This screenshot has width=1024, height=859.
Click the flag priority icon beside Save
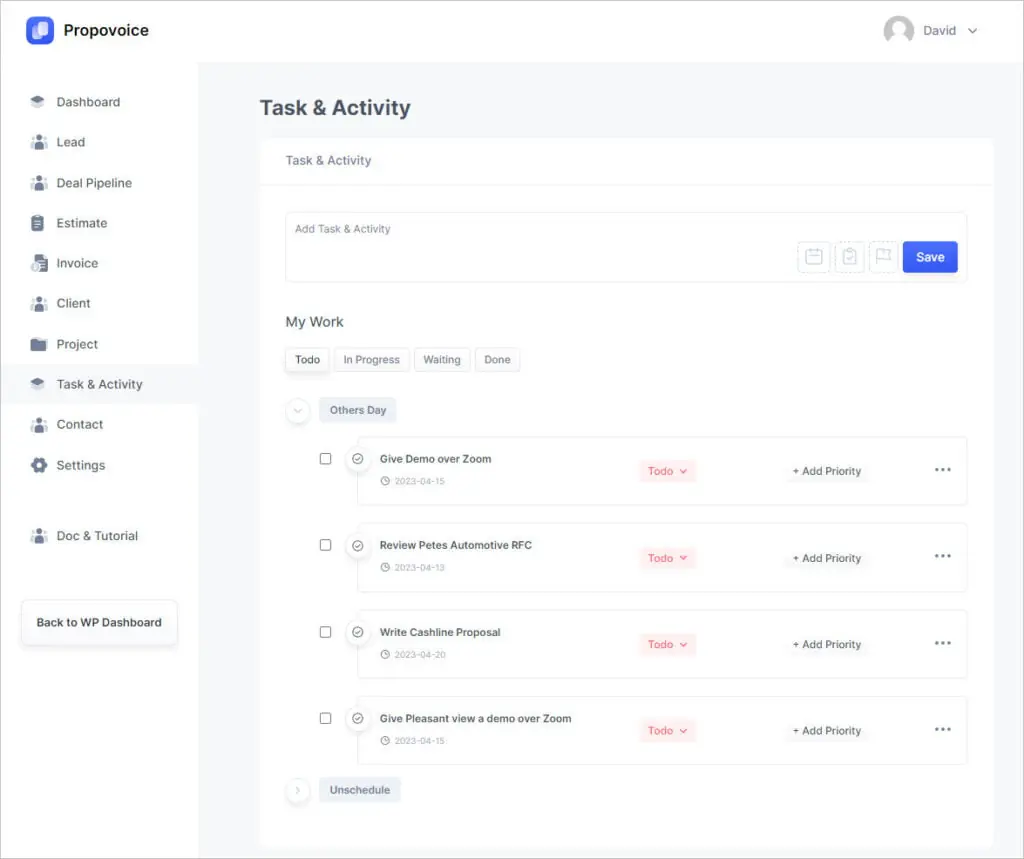click(883, 257)
